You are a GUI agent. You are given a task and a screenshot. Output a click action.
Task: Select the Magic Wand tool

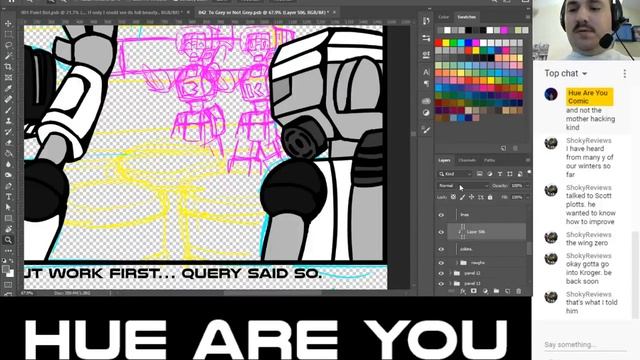(8, 56)
